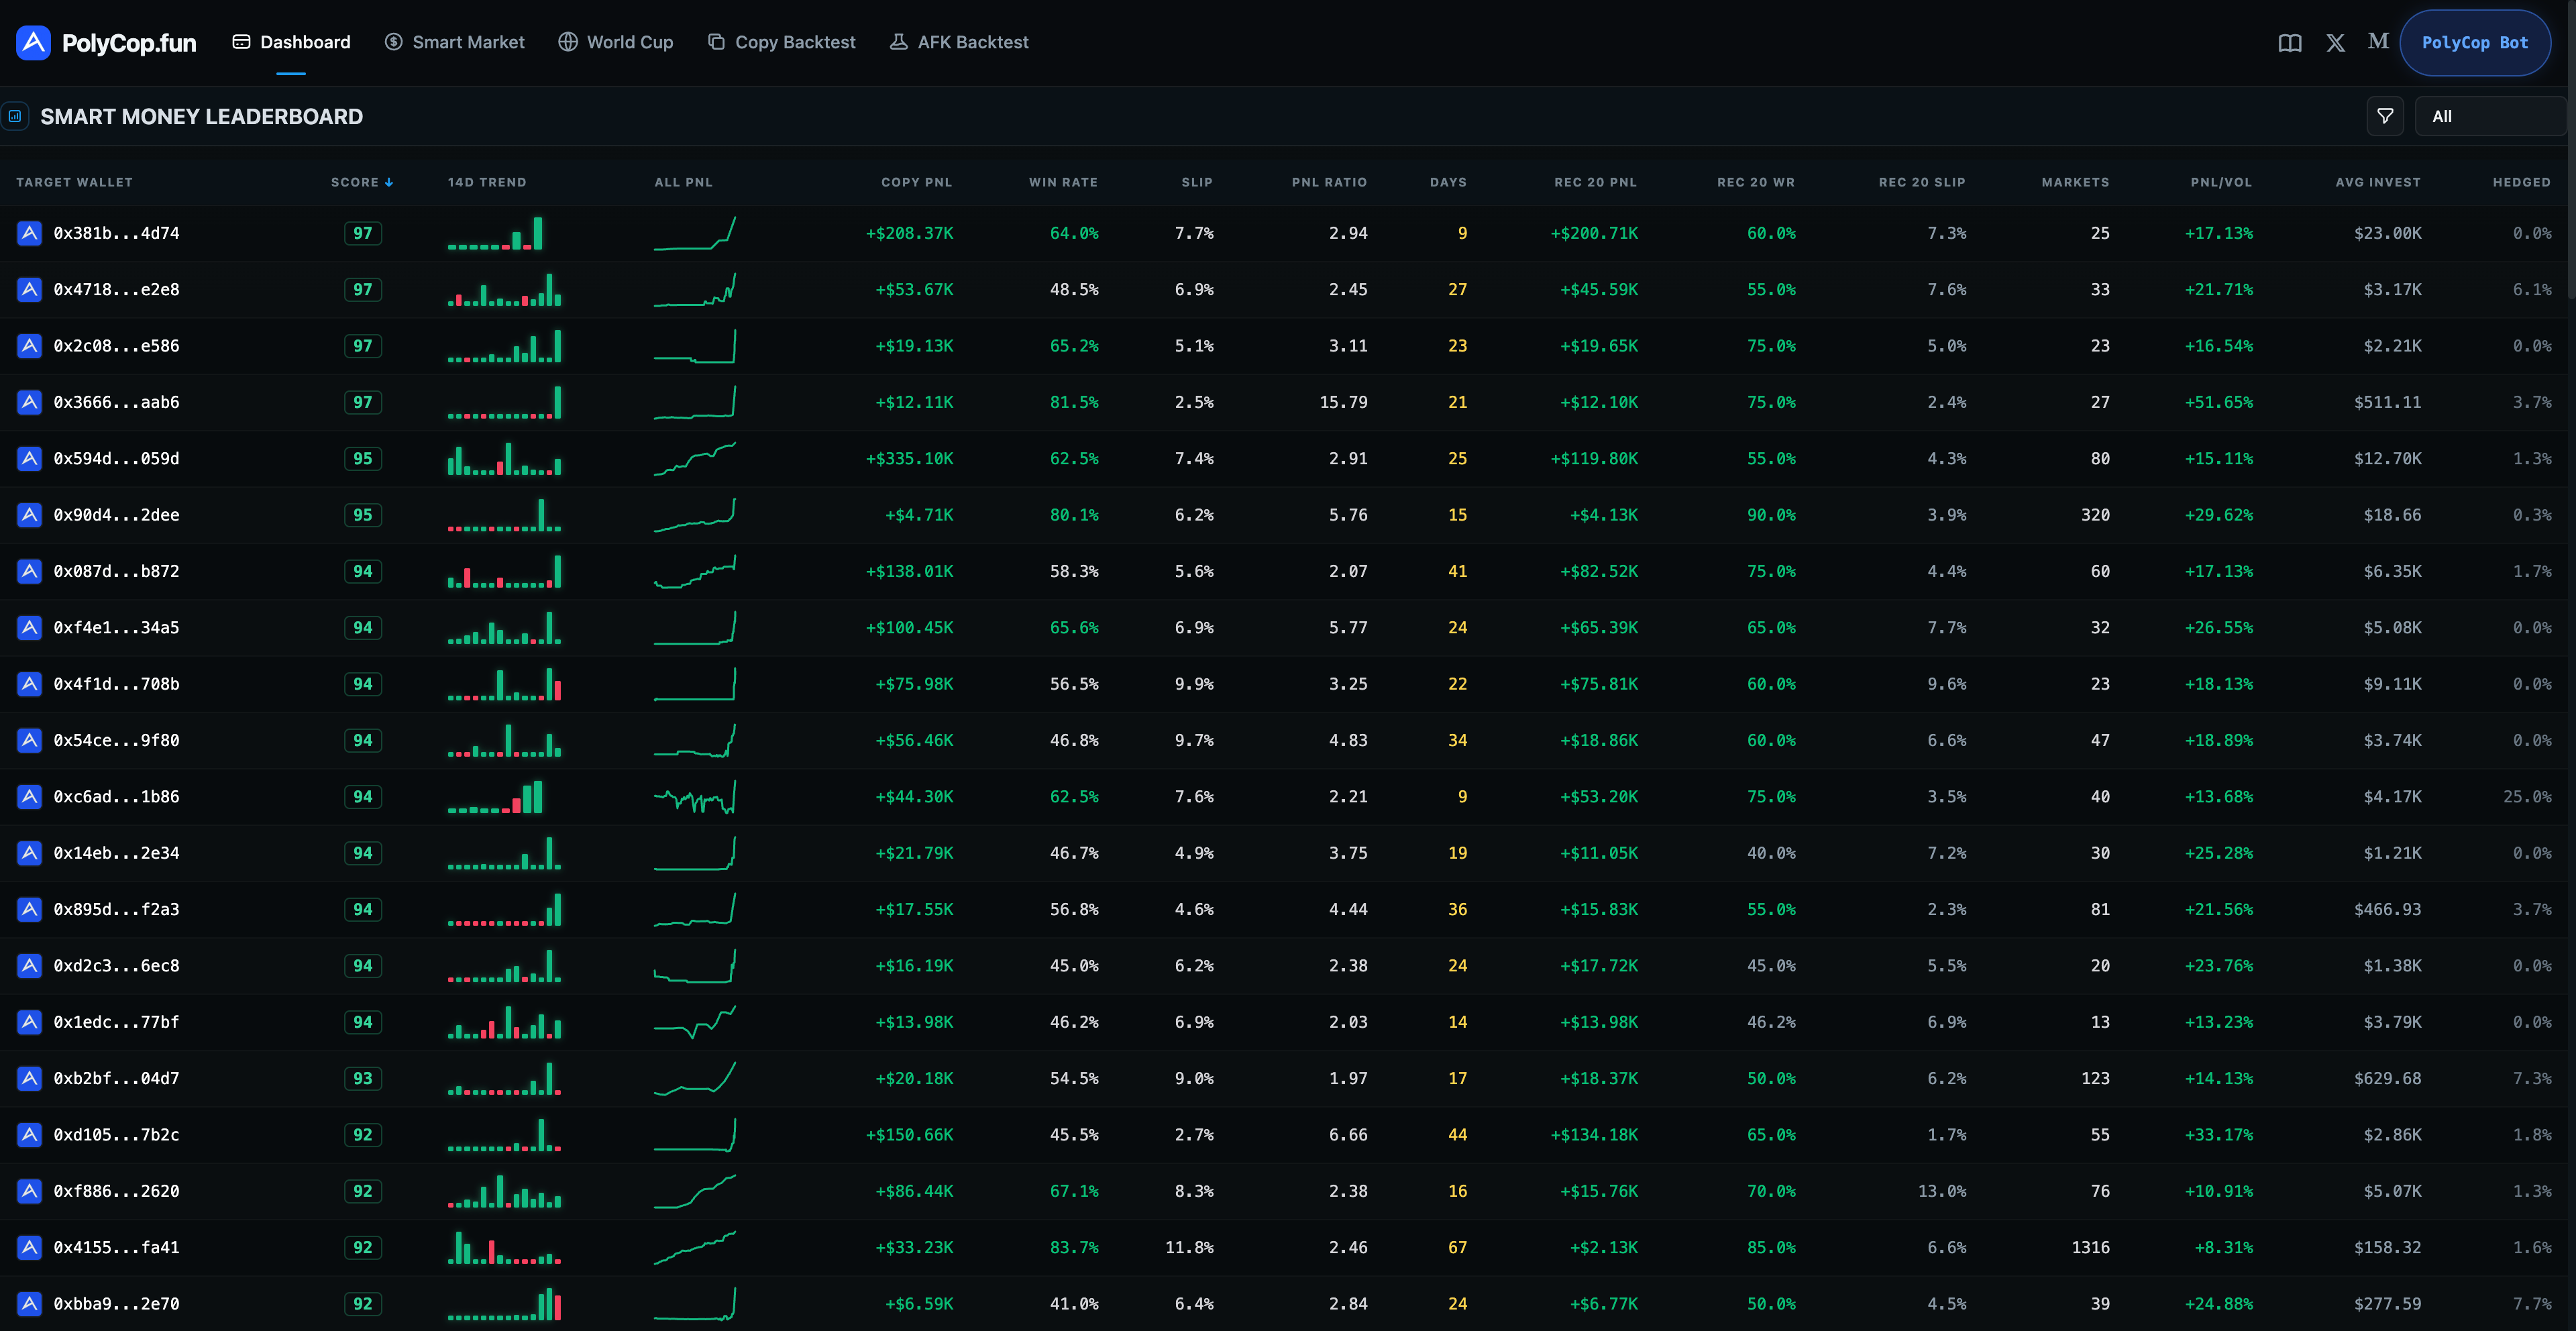
Task: Click wallet avatar icon for 0x1edc...77bf
Action: pos(30,1022)
